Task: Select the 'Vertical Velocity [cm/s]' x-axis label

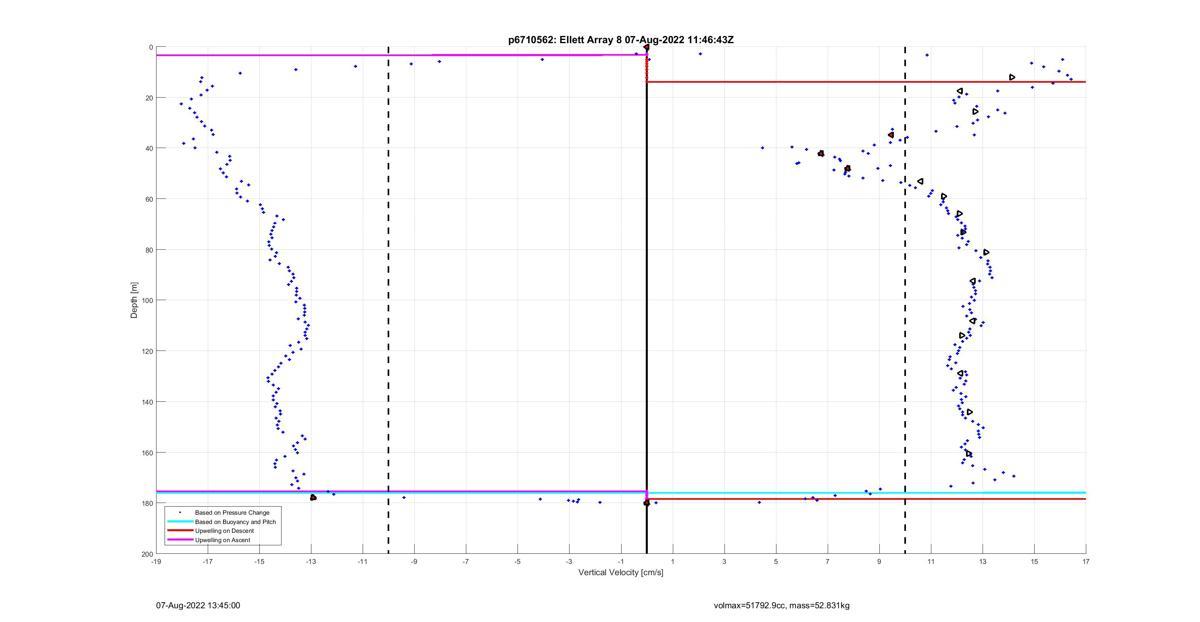Action: [621, 572]
